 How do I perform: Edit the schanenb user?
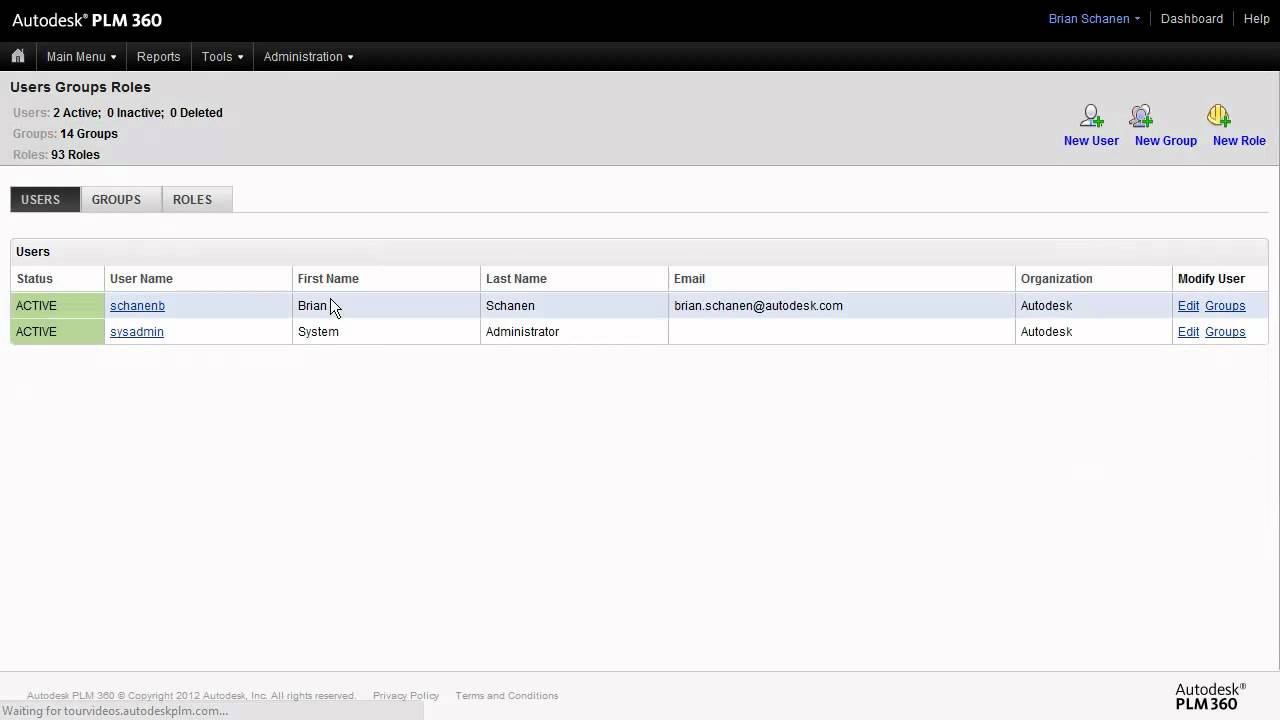coord(1188,306)
